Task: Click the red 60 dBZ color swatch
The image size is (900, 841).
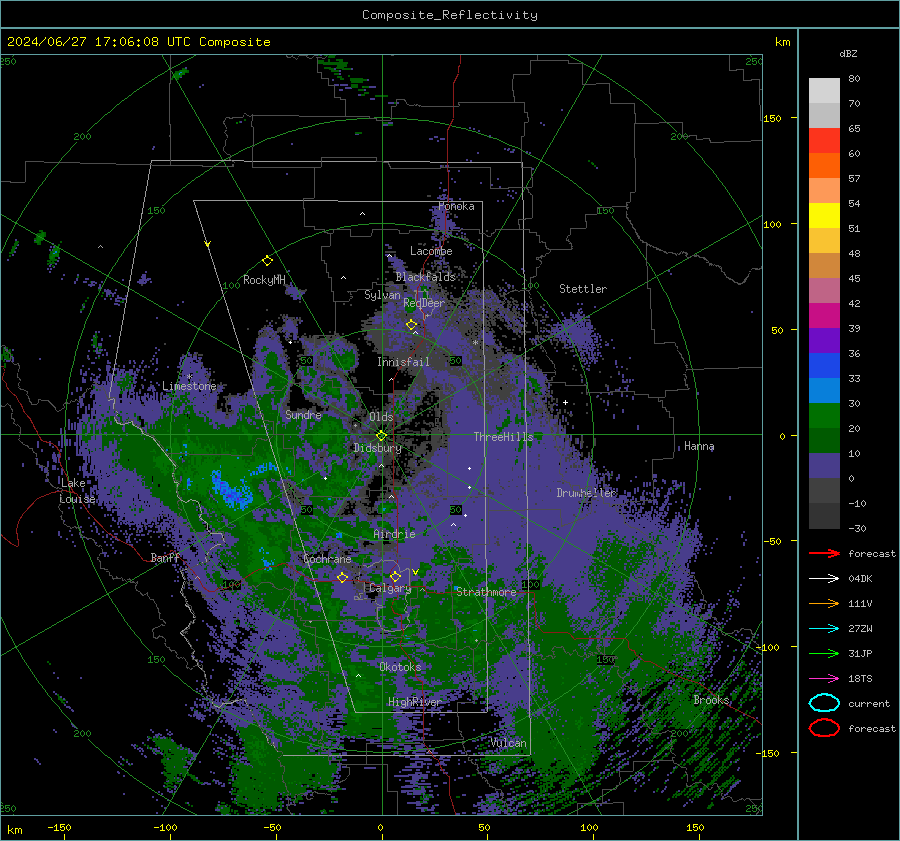Action: point(824,141)
